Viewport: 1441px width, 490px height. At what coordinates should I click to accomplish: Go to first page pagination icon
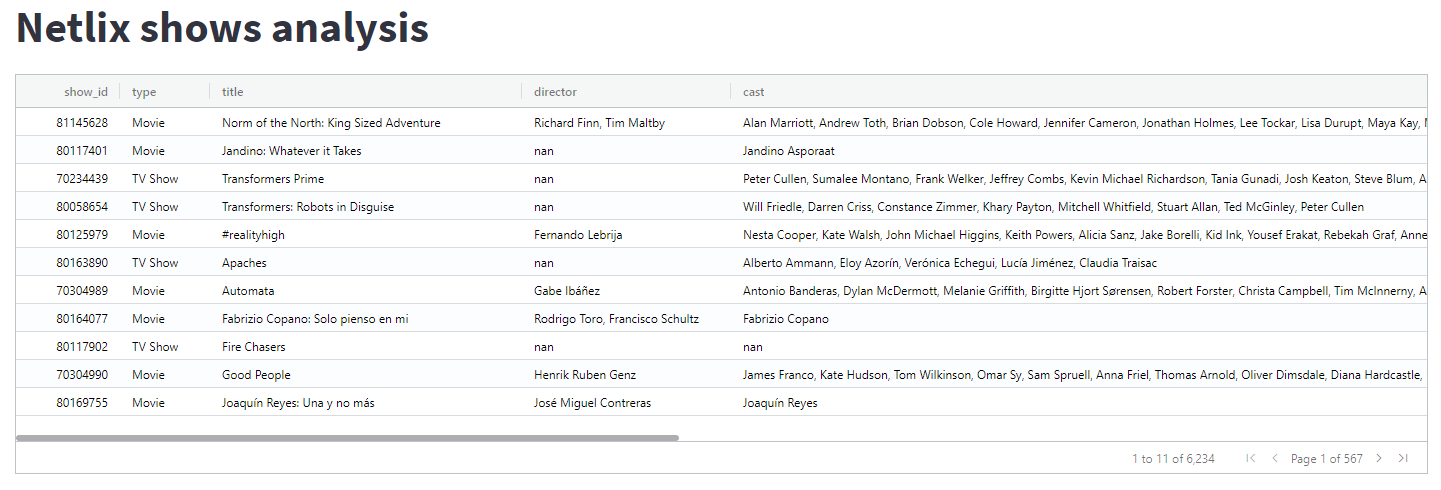(1251, 458)
